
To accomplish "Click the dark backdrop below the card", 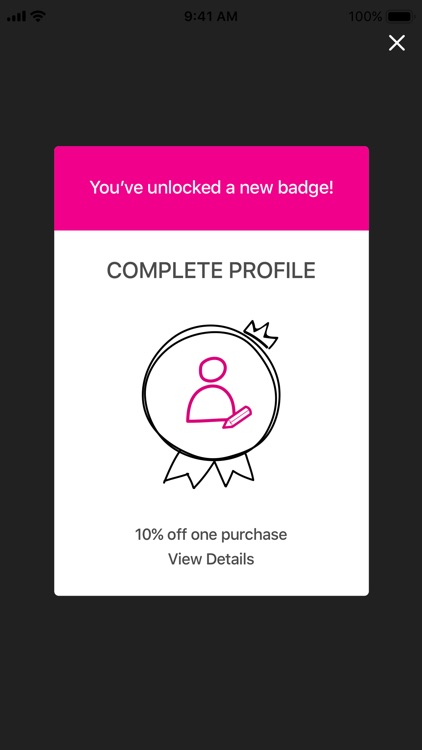I will tap(211, 670).
